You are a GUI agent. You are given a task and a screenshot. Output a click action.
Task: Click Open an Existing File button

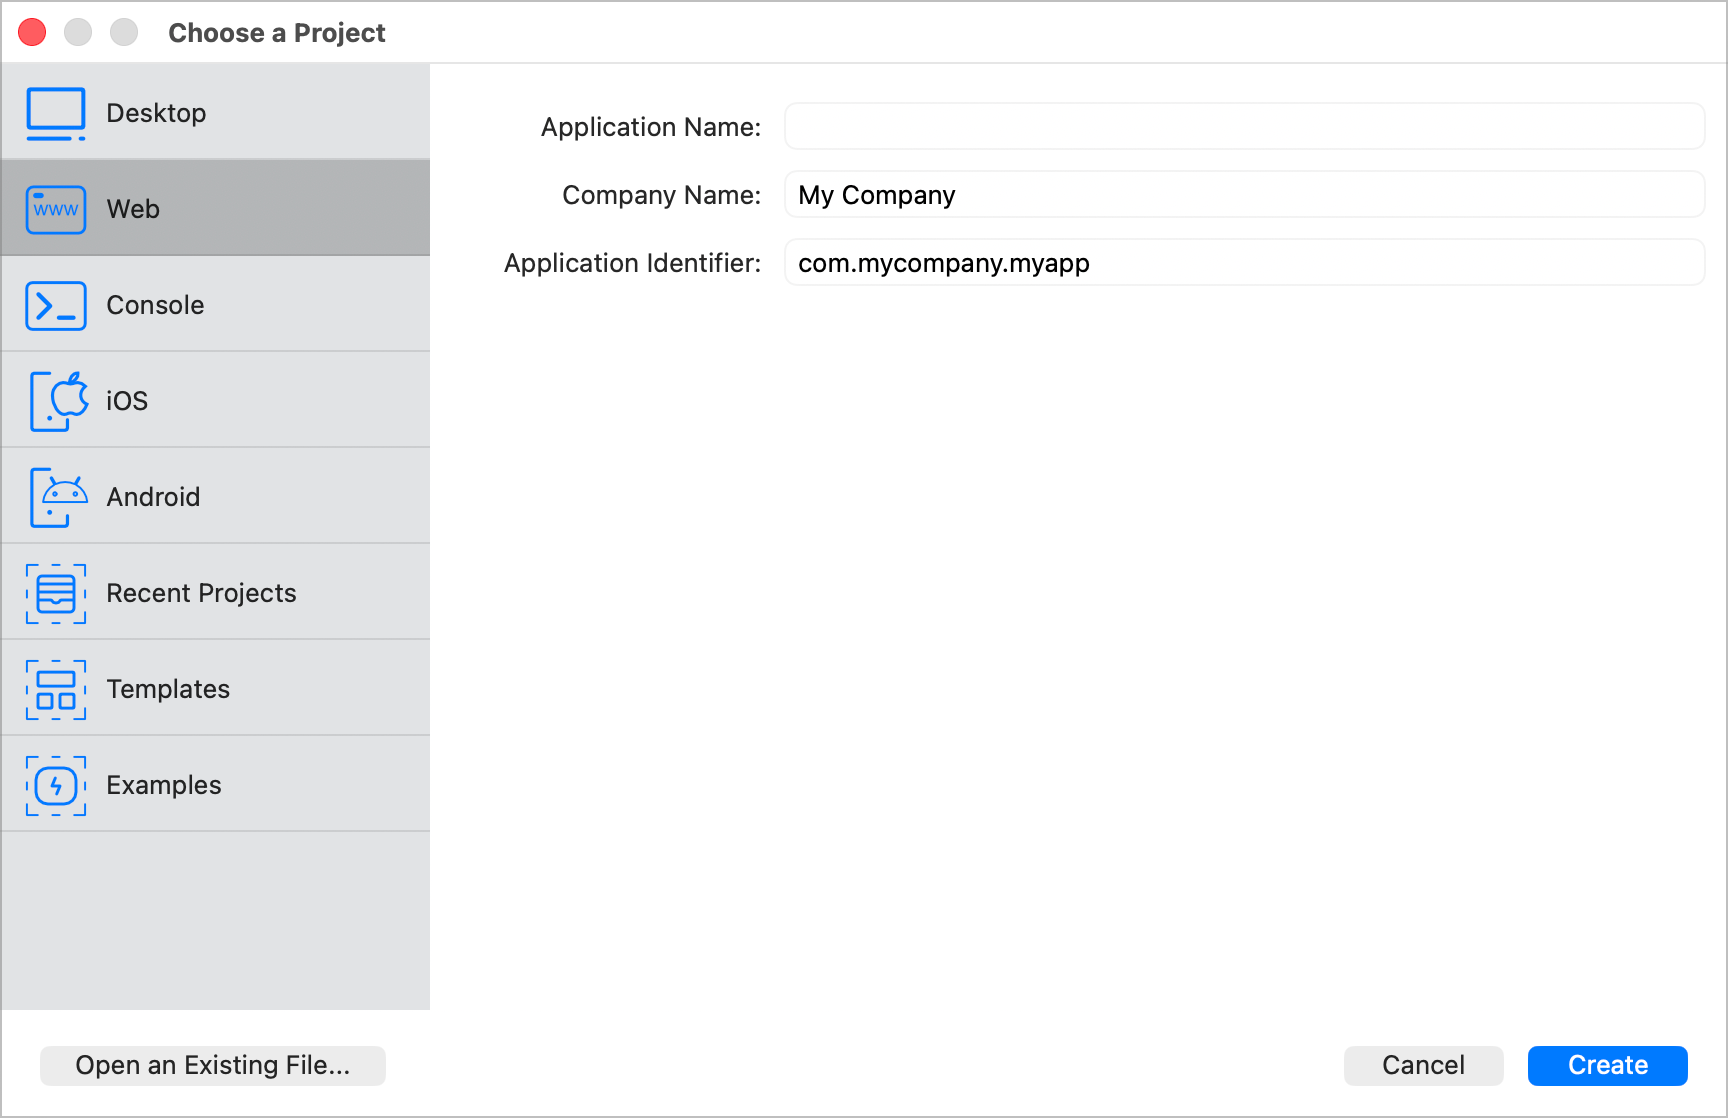[x=213, y=1065]
